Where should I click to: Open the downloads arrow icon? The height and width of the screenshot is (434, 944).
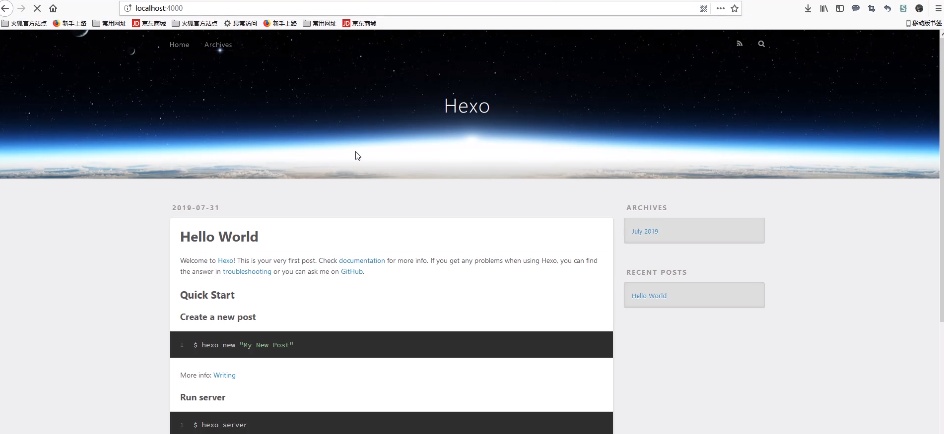[808, 8]
